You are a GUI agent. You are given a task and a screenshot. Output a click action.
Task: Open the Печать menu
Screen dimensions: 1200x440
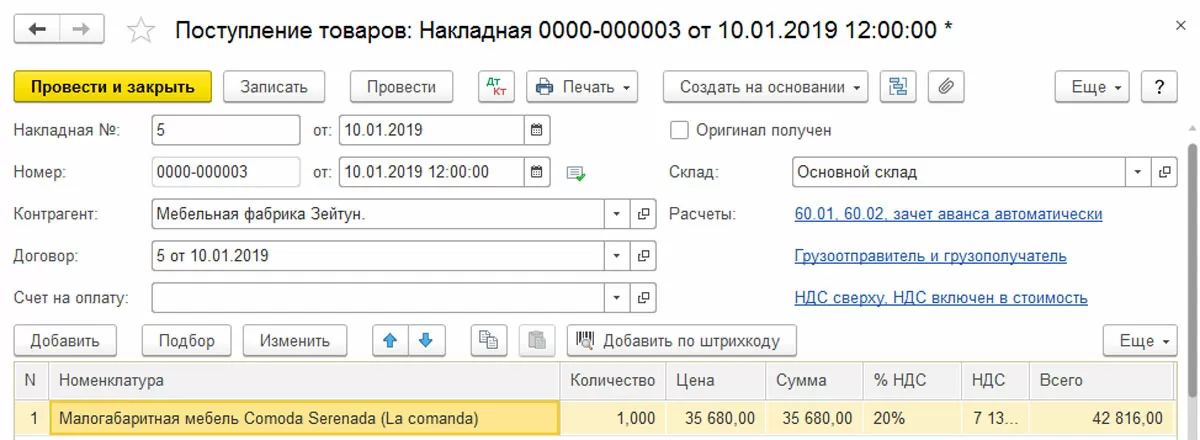pos(582,87)
